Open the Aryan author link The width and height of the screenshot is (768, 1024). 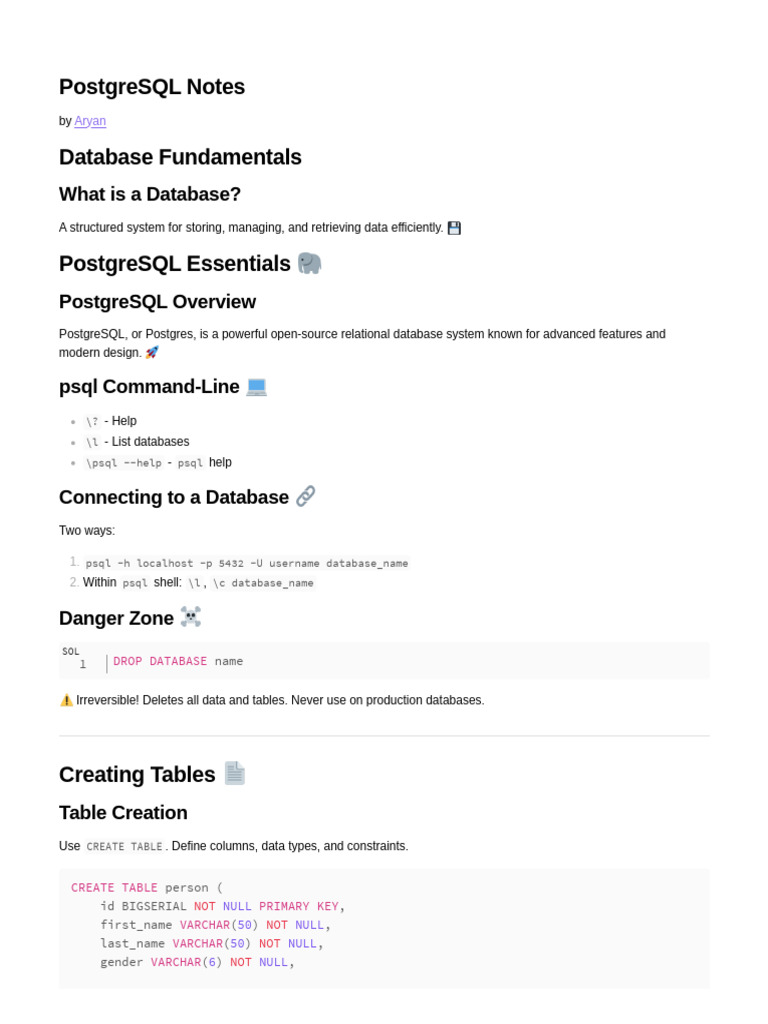tap(90, 121)
